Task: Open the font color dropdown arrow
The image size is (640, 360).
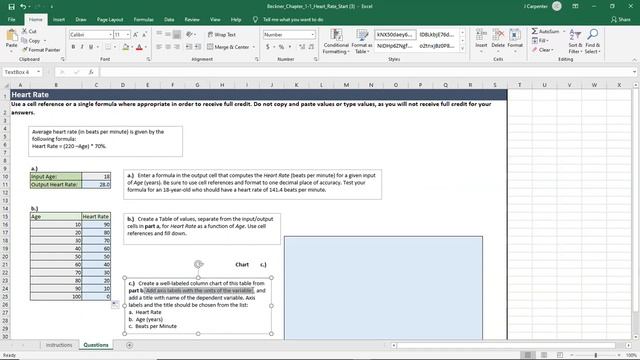Action: (x=145, y=47)
